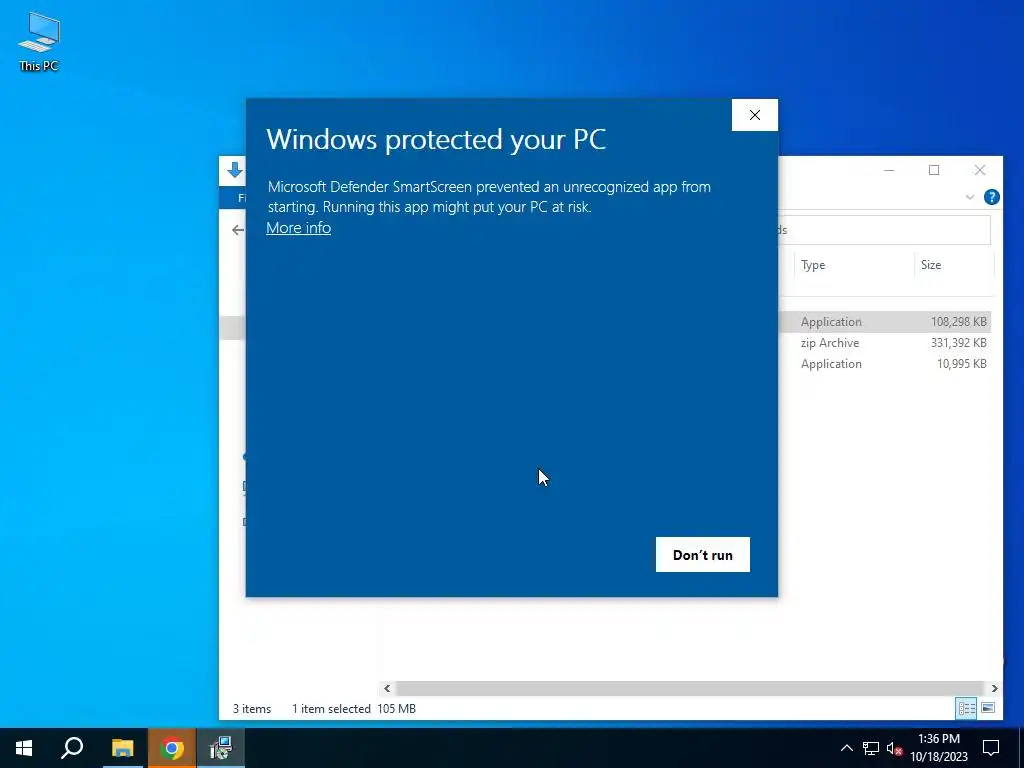The height and width of the screenshot is (768, 1024).
Task: Open File Explorer from taskbar
Action: [122, 748]
